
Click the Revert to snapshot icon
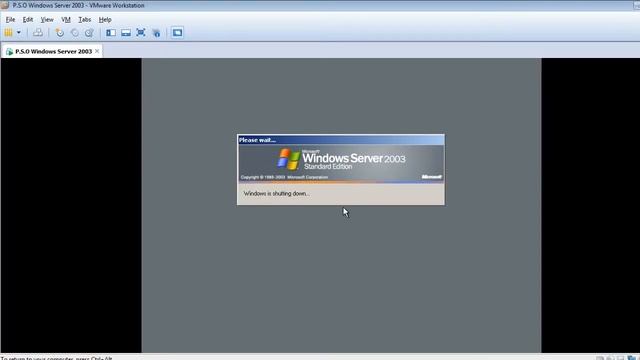[75, 33]
